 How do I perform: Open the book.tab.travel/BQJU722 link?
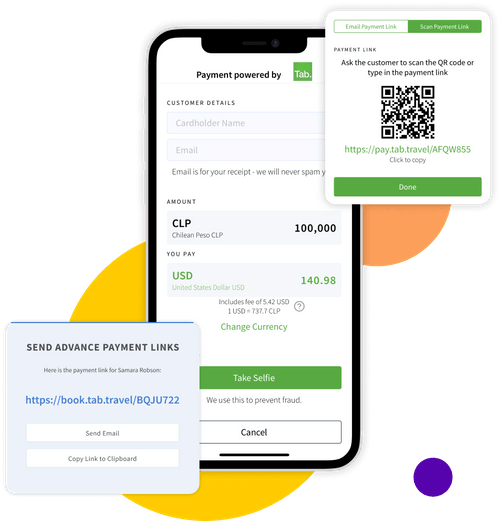102,400
